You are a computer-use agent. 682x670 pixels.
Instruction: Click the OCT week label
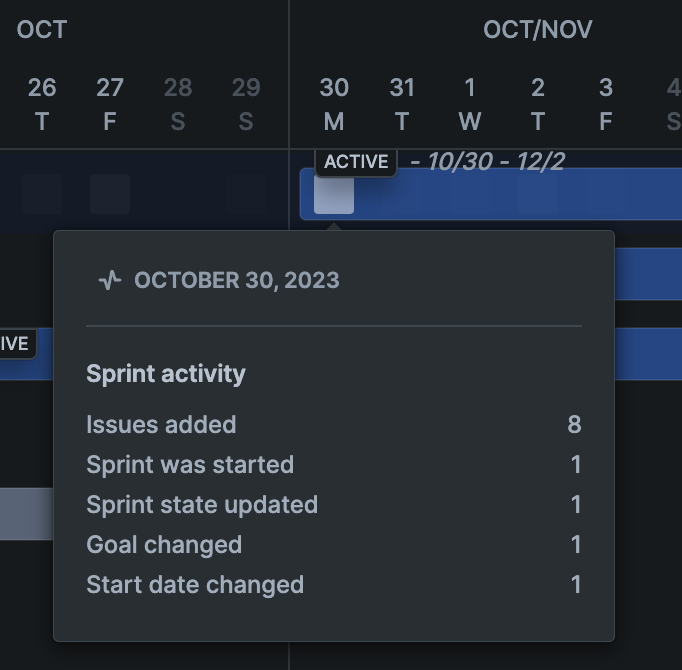coord(42,30)
